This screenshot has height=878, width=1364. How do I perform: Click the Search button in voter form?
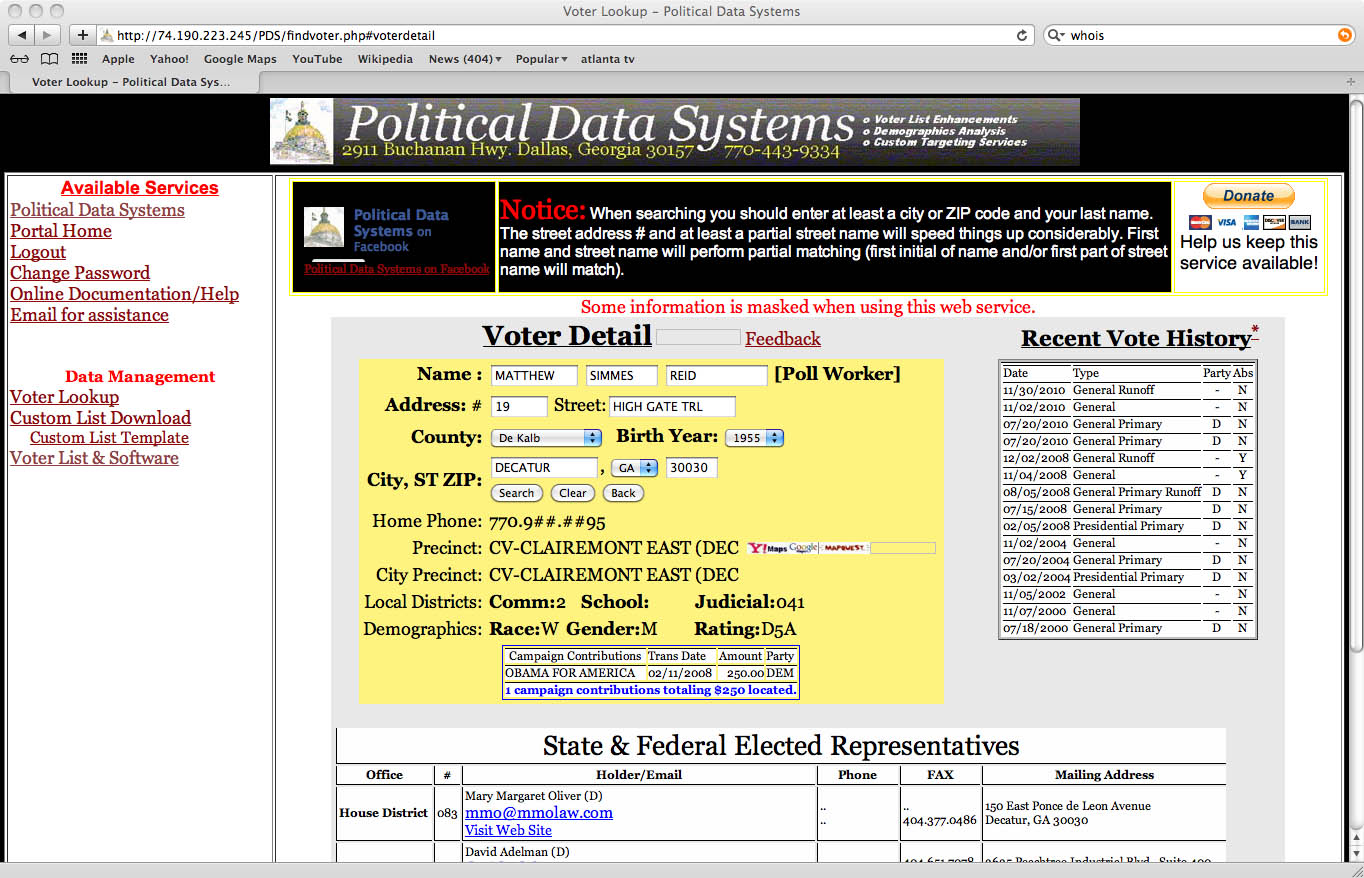coord(517,493)
